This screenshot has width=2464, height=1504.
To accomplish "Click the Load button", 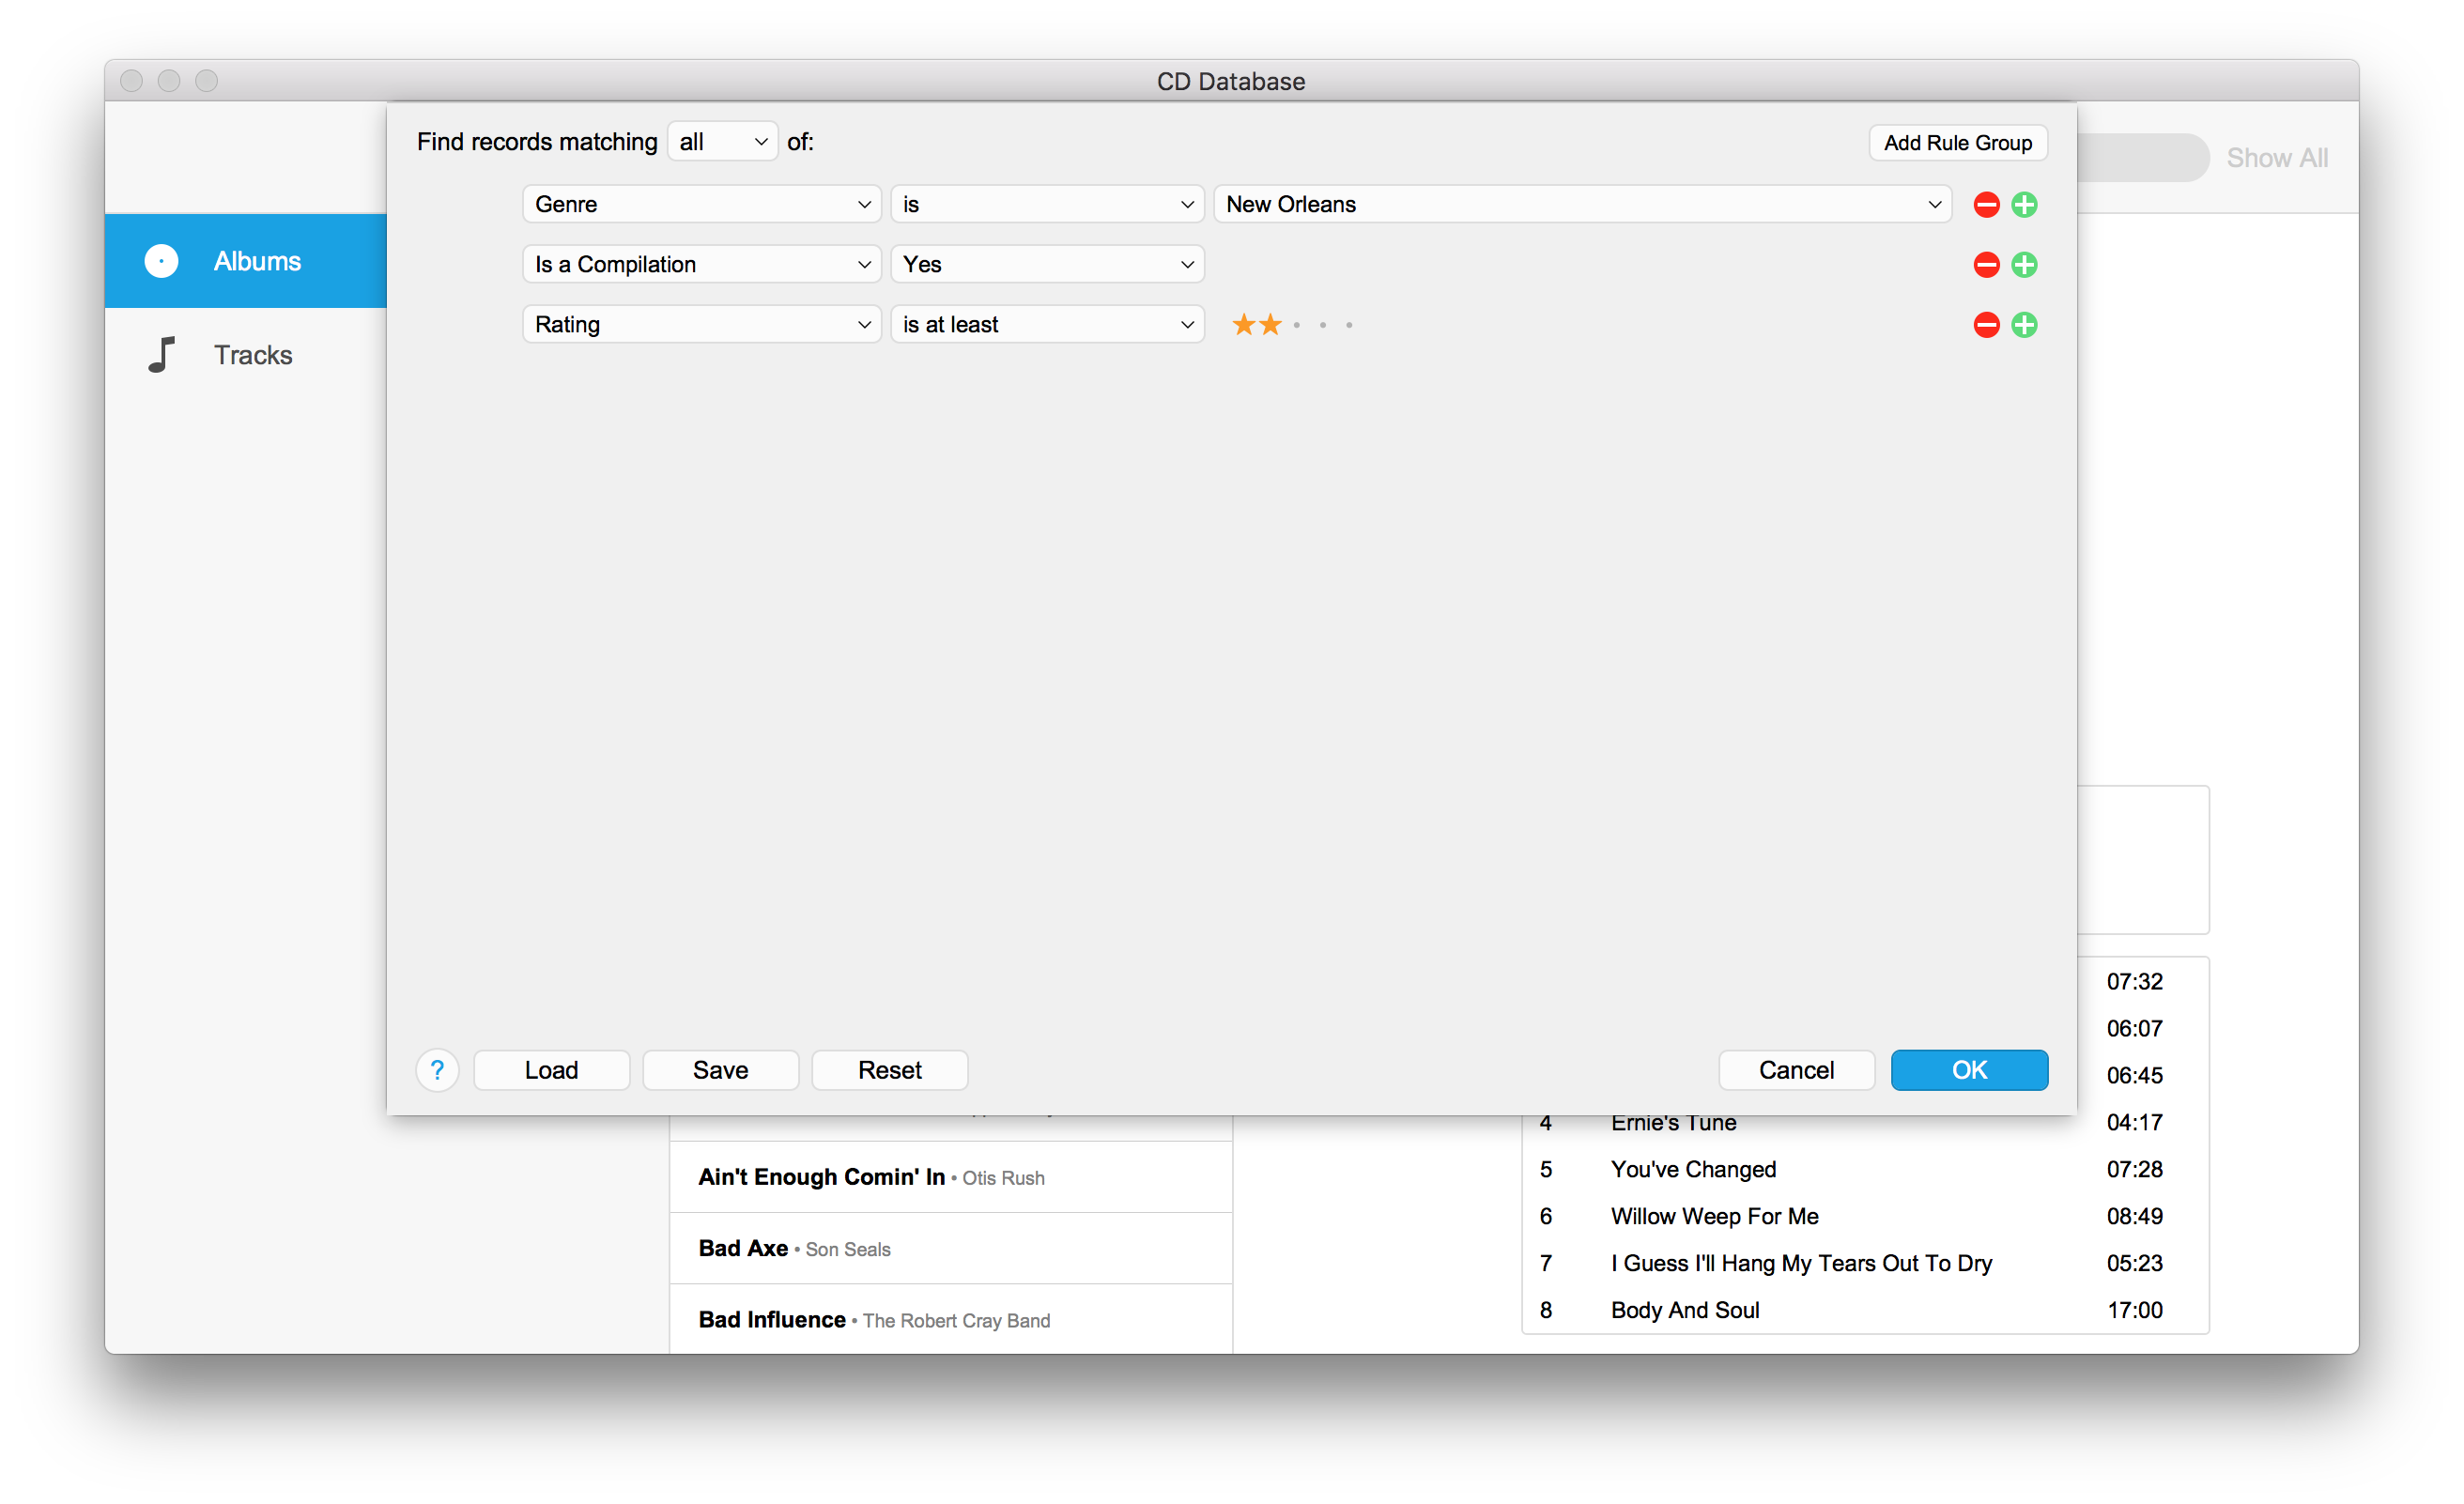I will click(551, 1070).
